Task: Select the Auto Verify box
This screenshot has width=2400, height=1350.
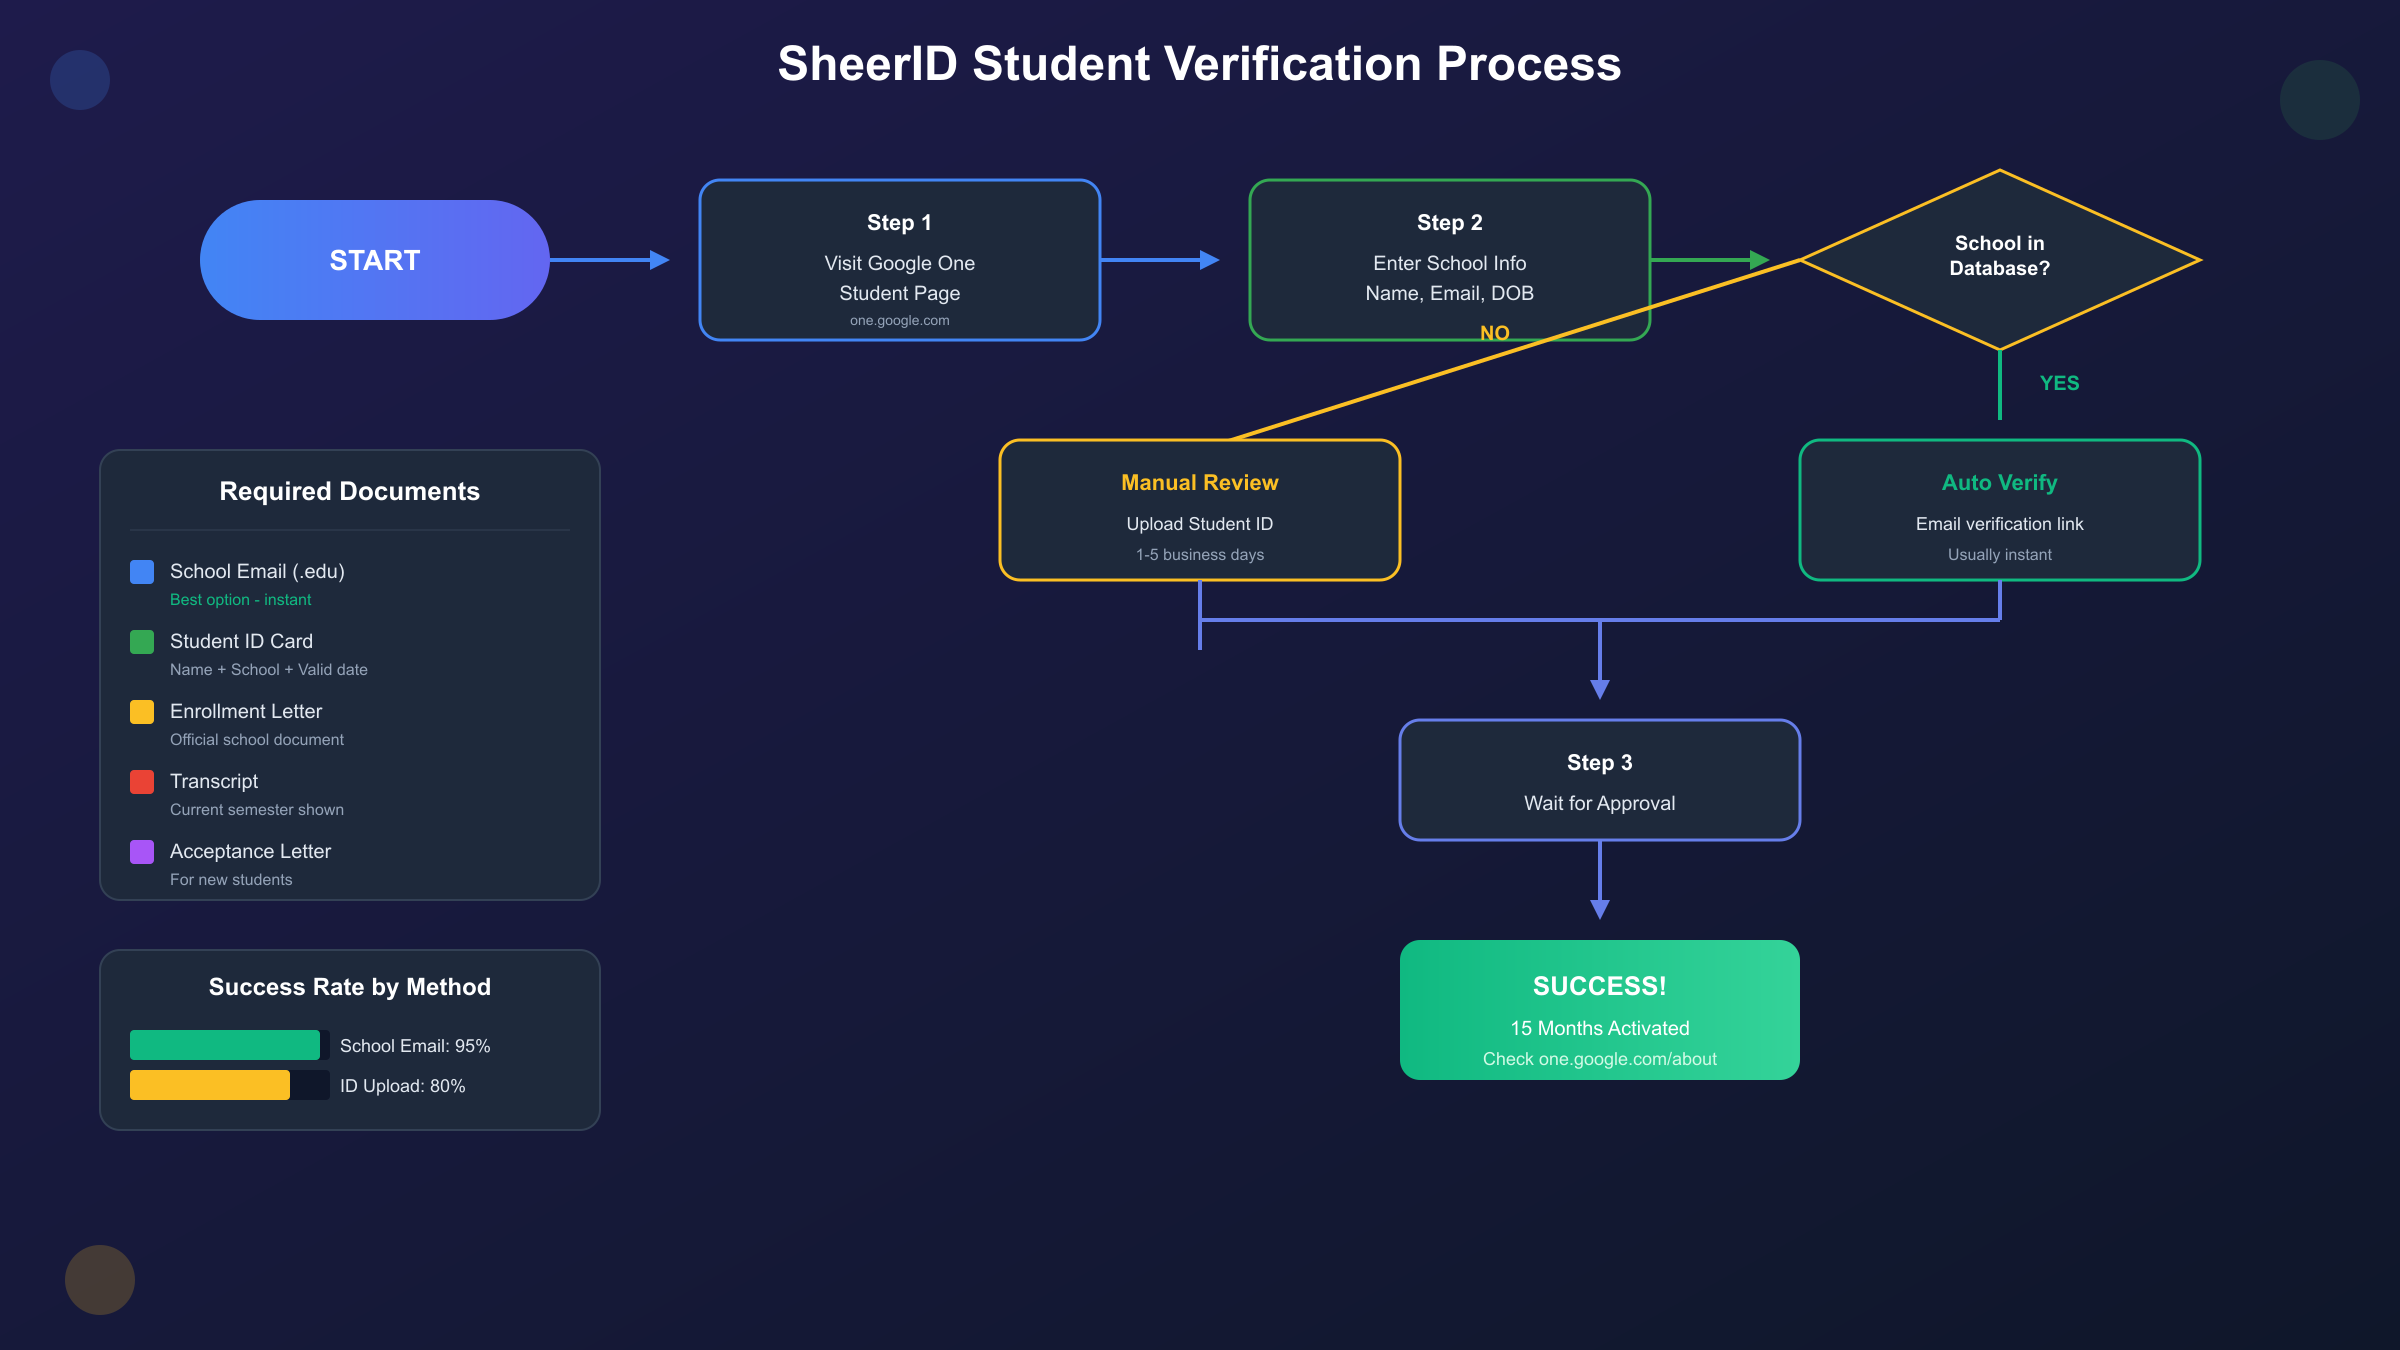Action: (1999, 510)
